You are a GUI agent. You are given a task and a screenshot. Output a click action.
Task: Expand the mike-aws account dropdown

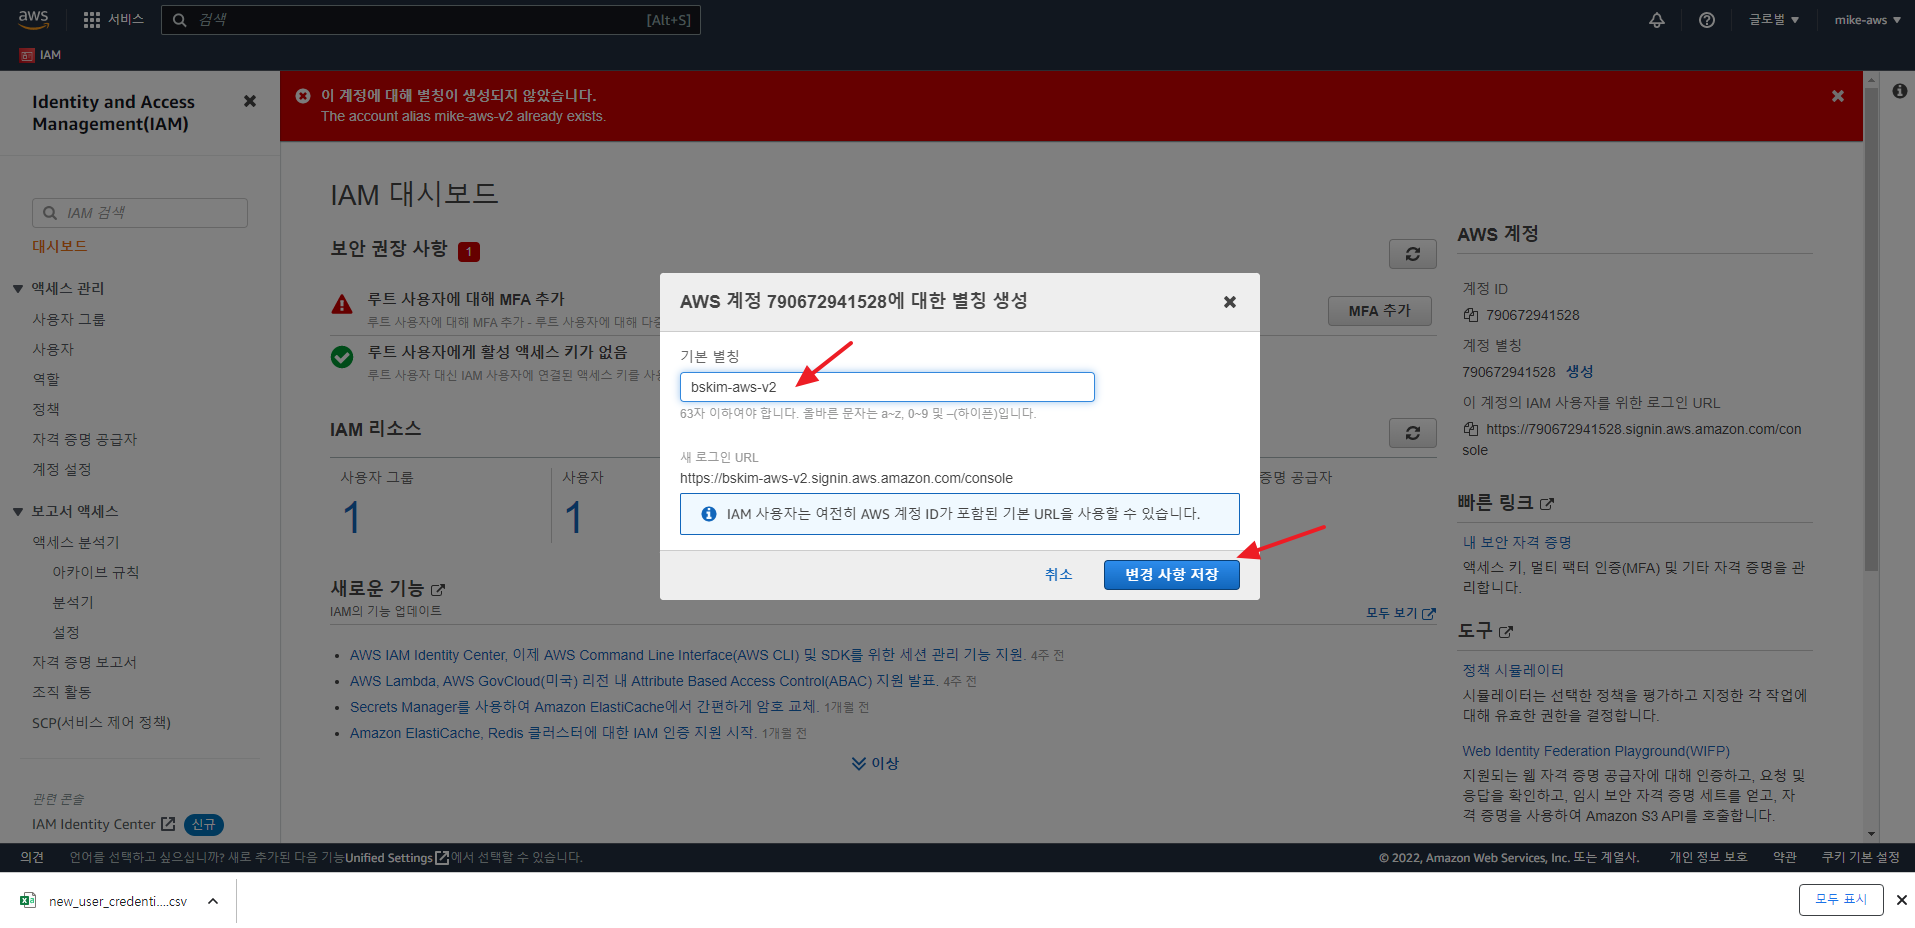1867,20
